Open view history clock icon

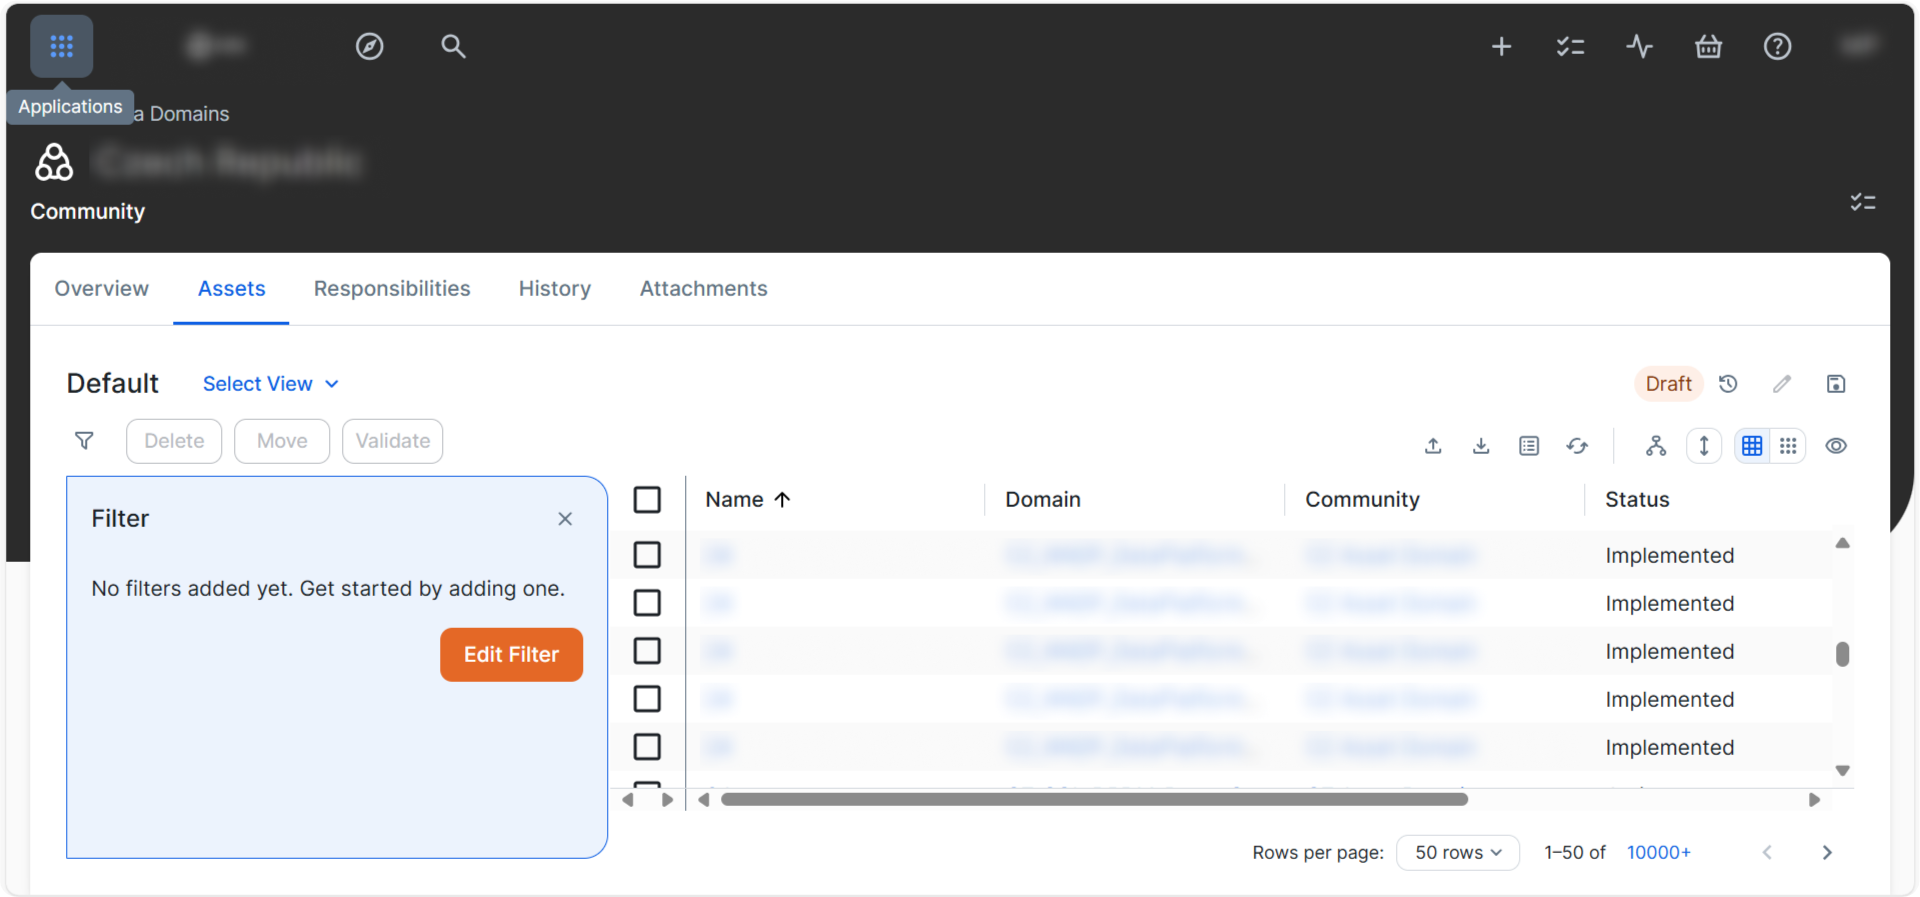[1728, 384]
